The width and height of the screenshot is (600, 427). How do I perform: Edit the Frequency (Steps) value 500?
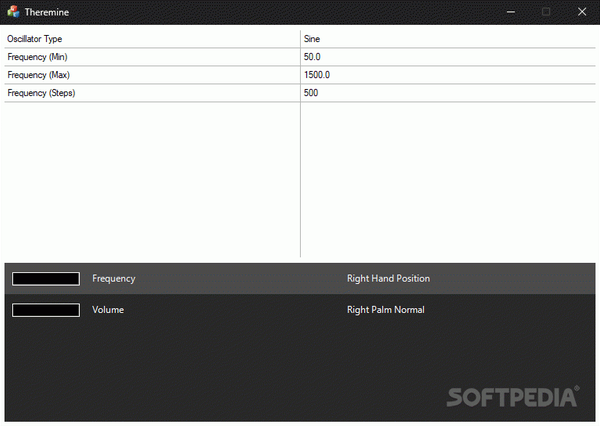(x=311, y=93)
